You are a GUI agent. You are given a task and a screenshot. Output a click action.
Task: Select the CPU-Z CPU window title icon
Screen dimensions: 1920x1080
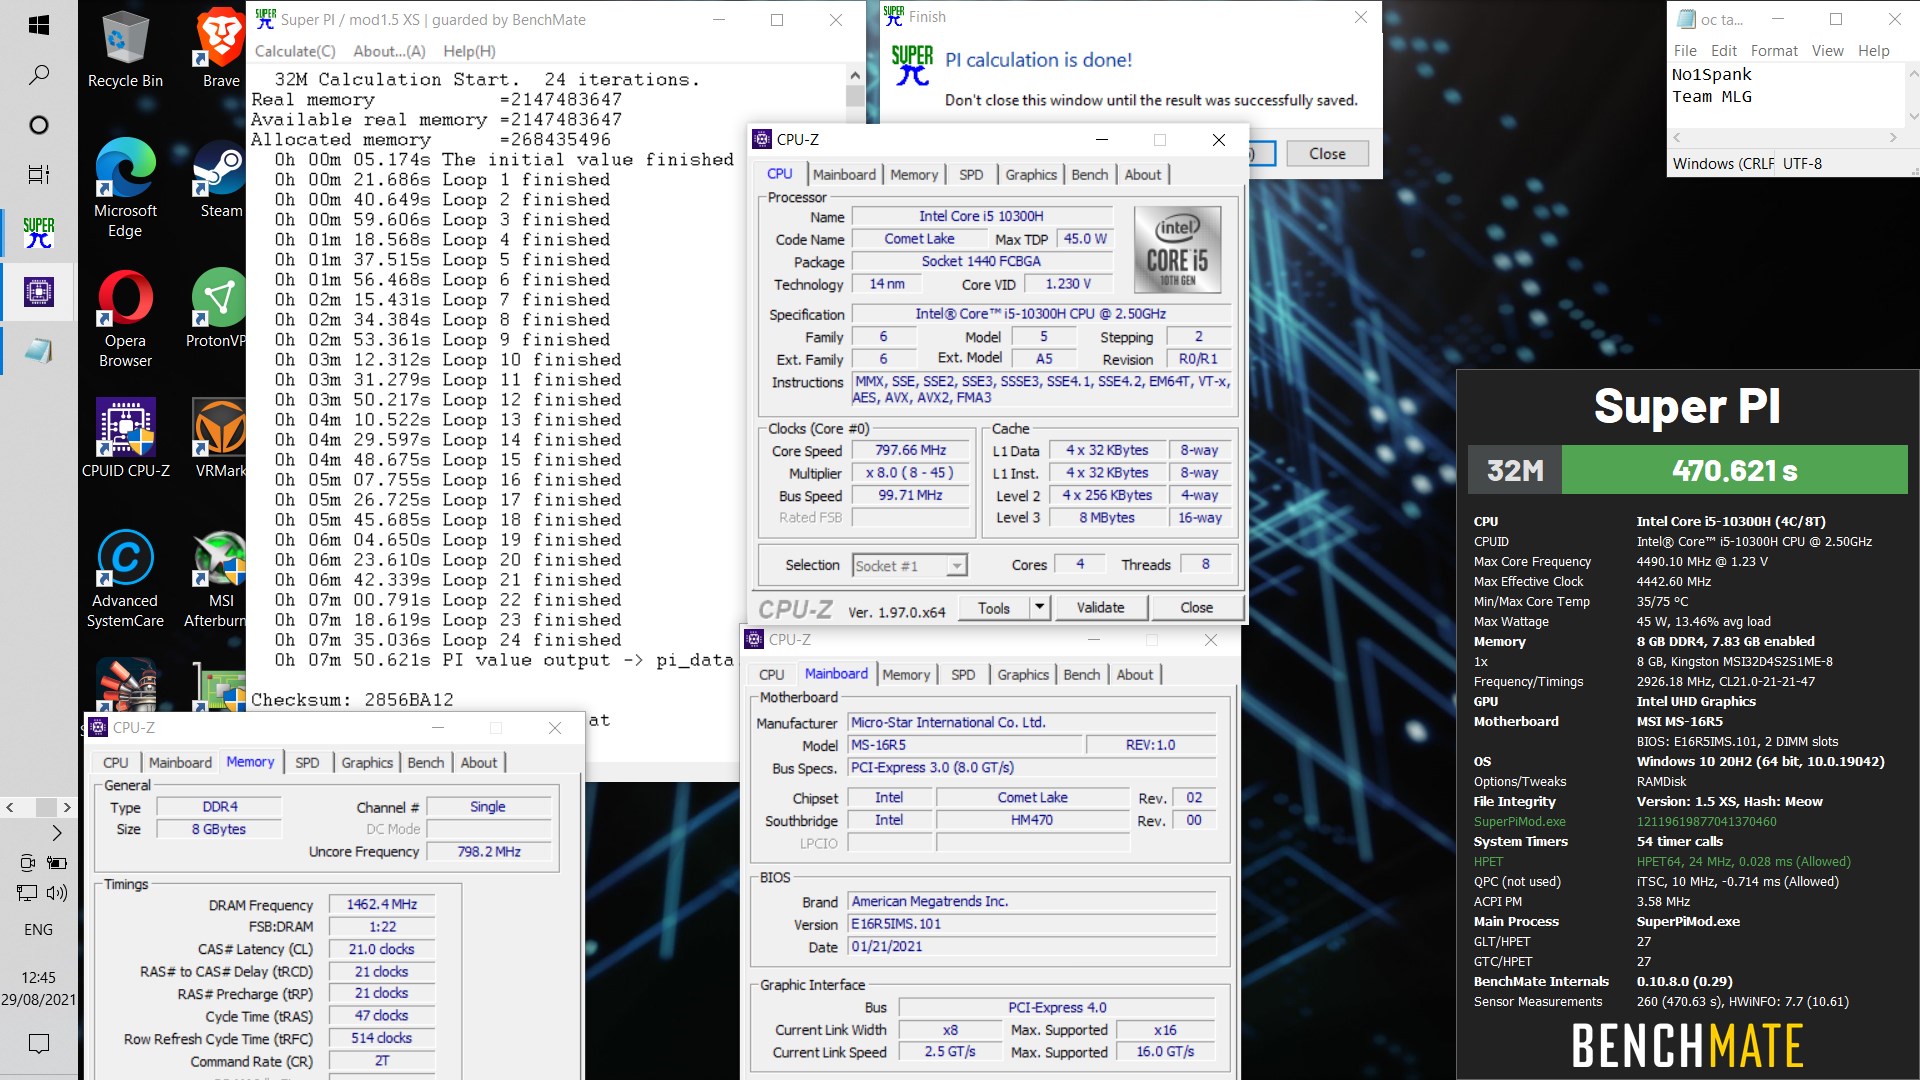coord(762,139)
